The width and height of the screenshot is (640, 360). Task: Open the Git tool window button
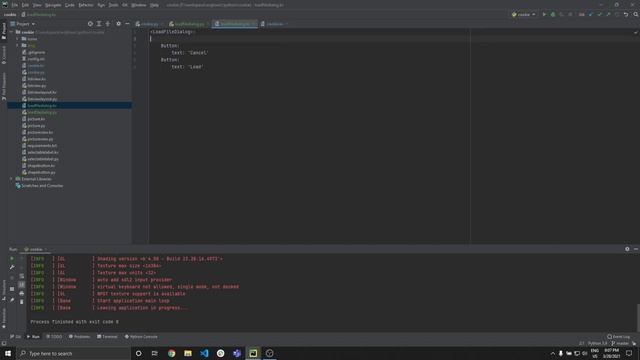pyautogui.click(x=16, y=337)
